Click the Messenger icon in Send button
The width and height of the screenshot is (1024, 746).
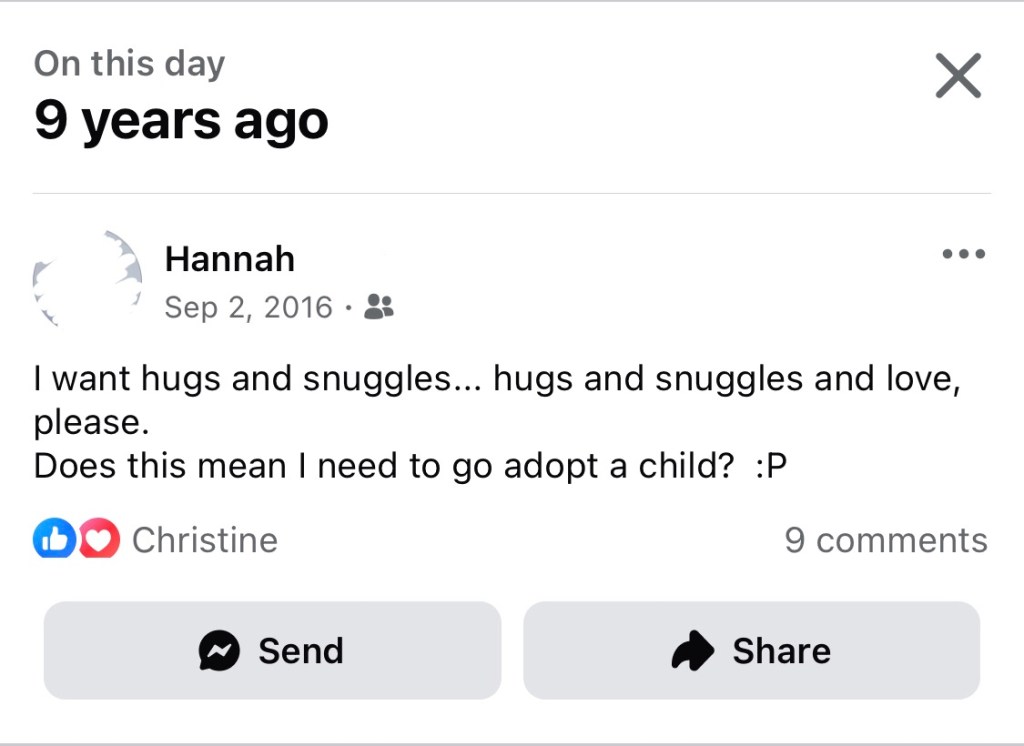pos(220,651)
